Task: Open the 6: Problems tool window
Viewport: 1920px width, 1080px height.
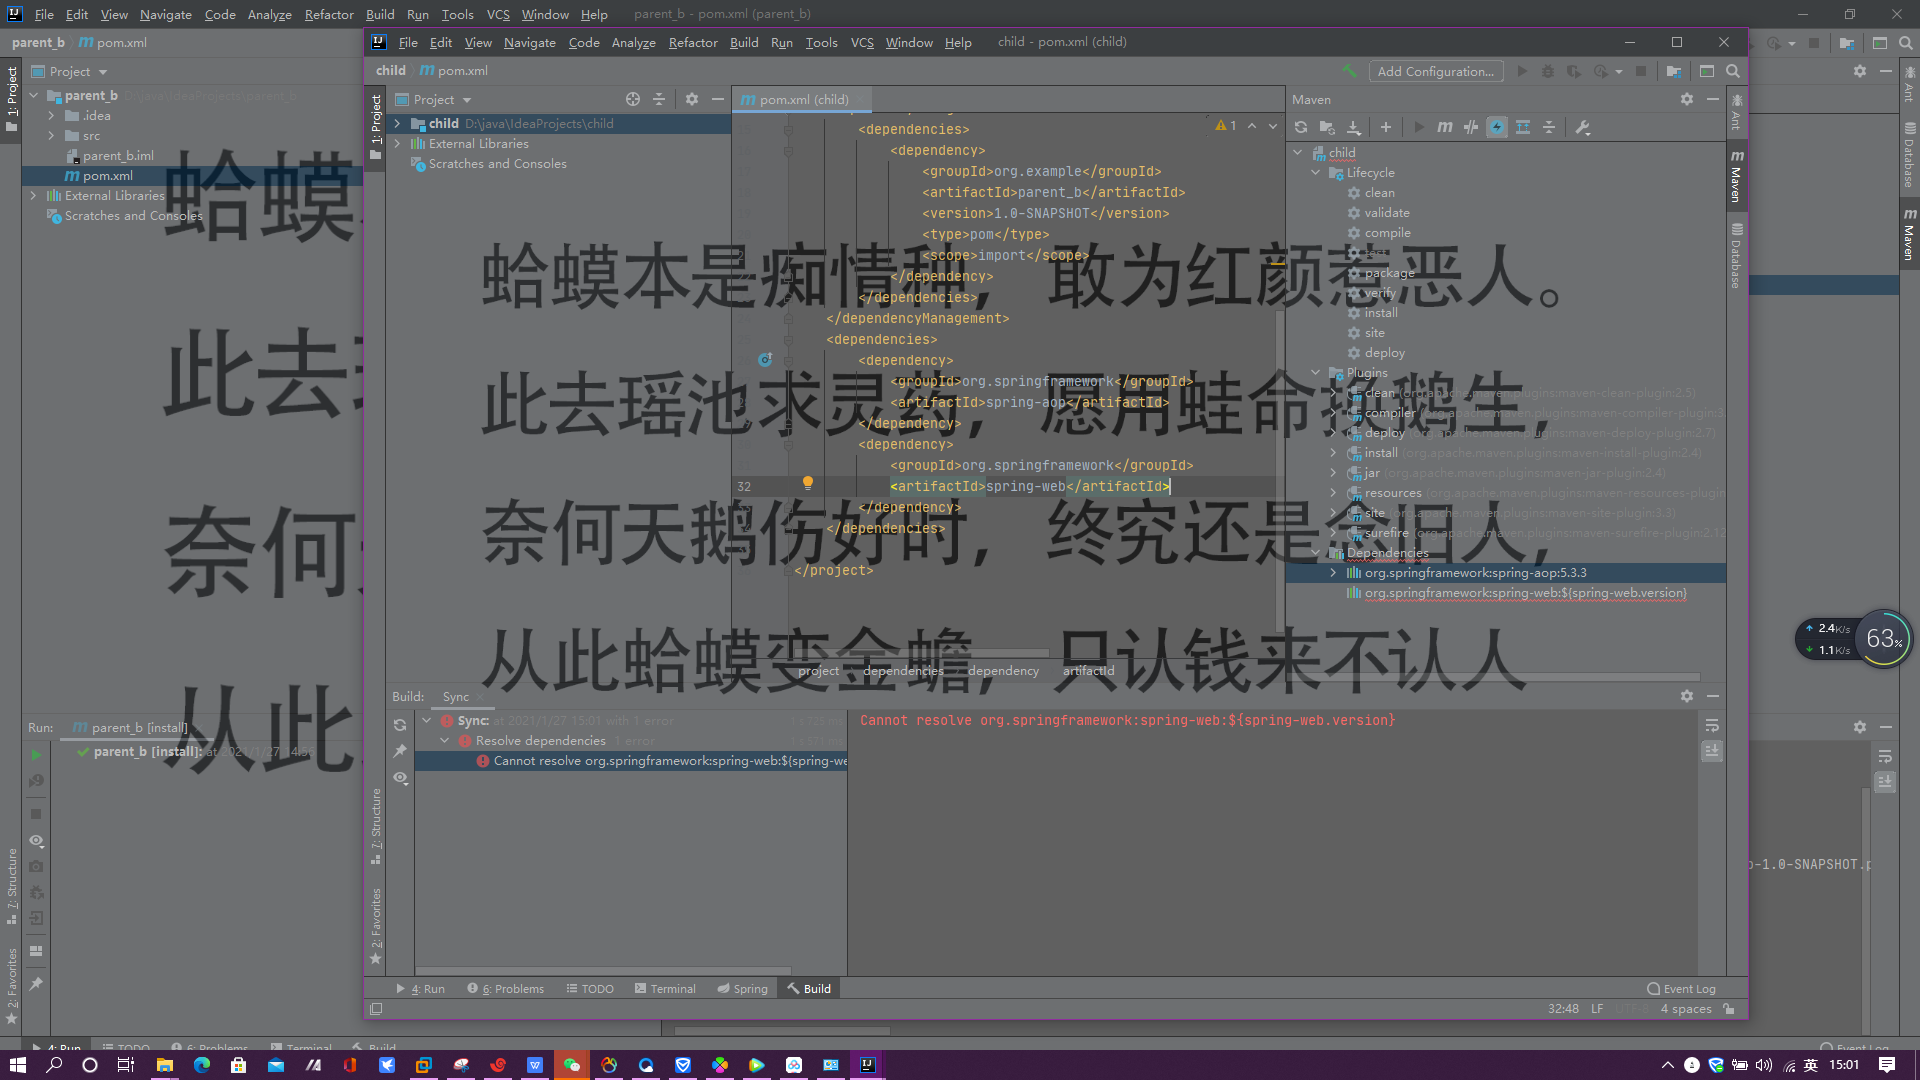Action: point(506,989)
